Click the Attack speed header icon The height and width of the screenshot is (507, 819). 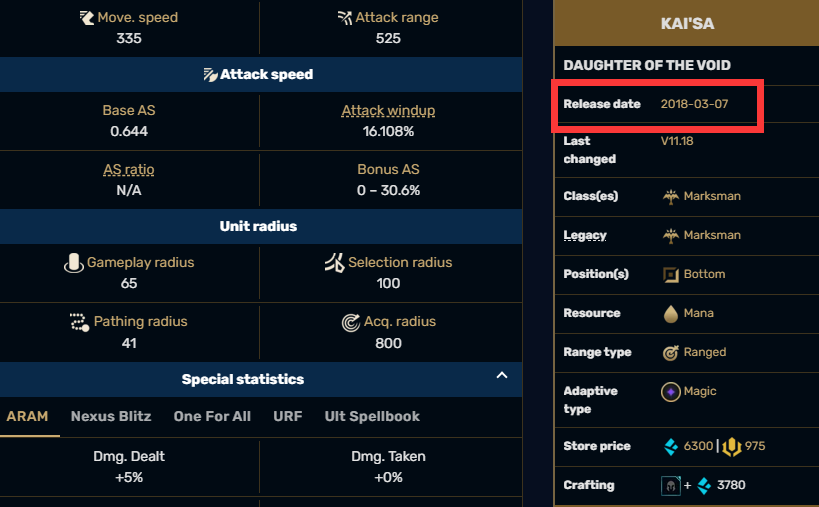210,75
